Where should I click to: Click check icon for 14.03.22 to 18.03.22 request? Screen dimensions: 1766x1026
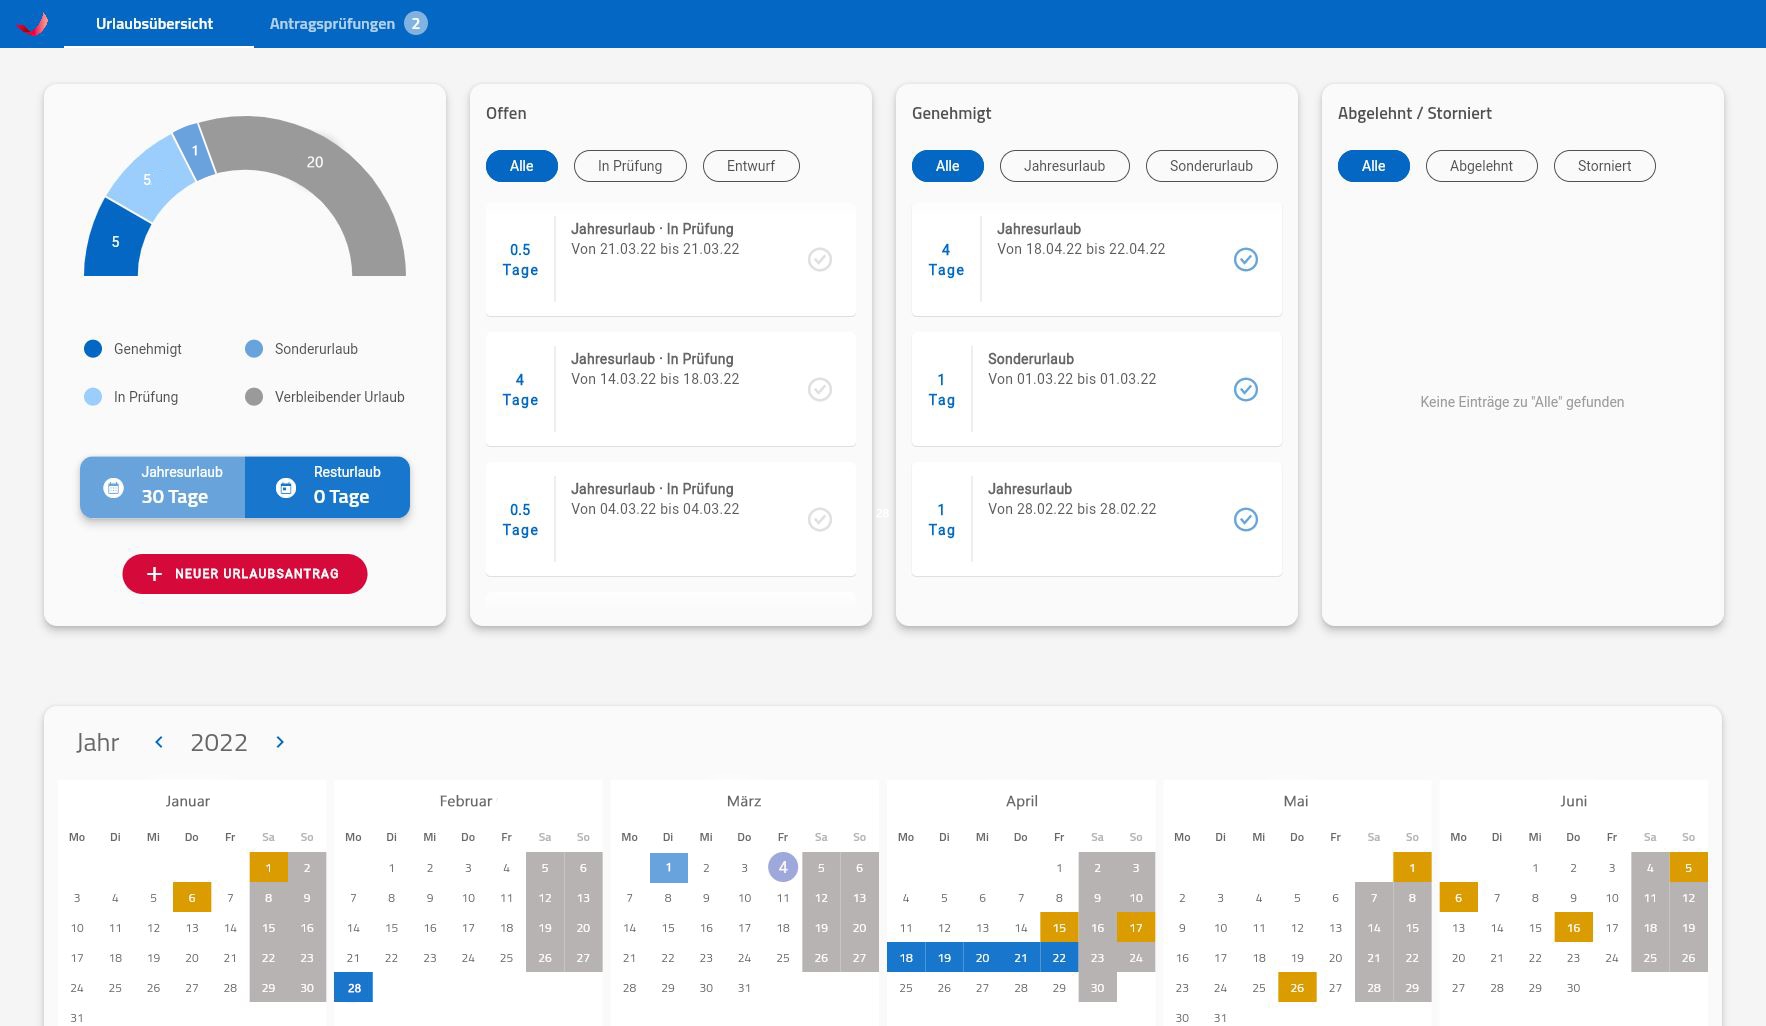(x=819, y=390)
